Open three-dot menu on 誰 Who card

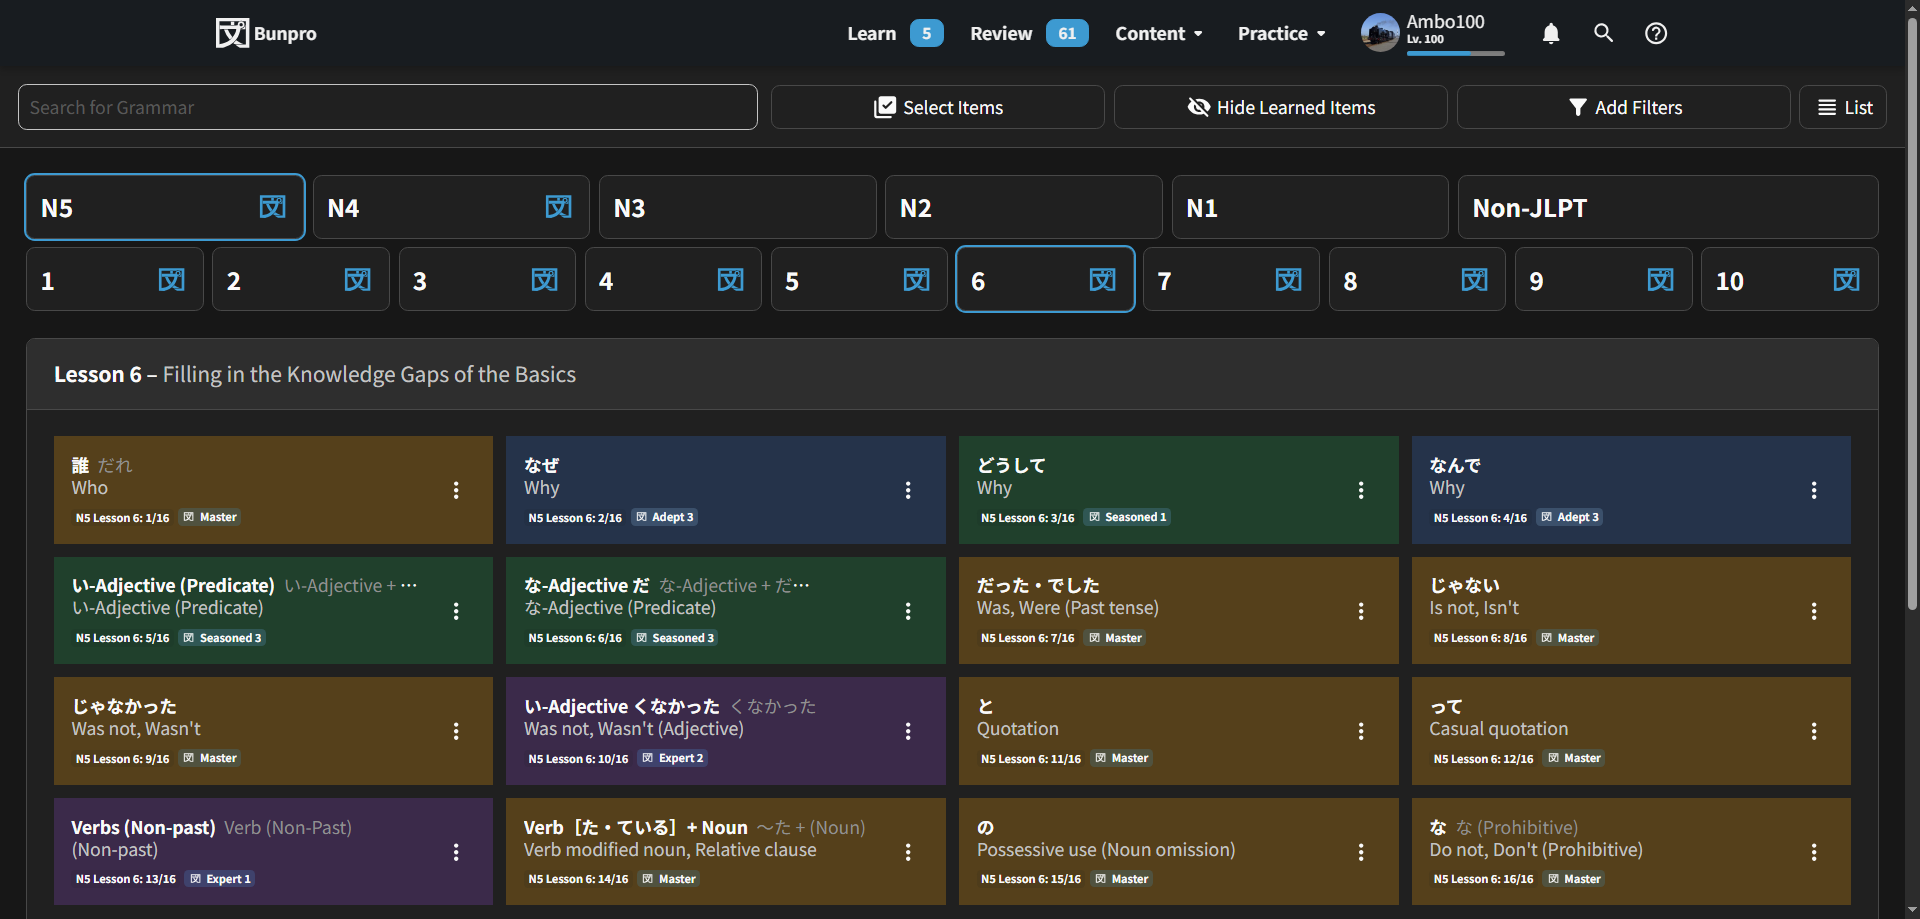[x=456, y=490]
